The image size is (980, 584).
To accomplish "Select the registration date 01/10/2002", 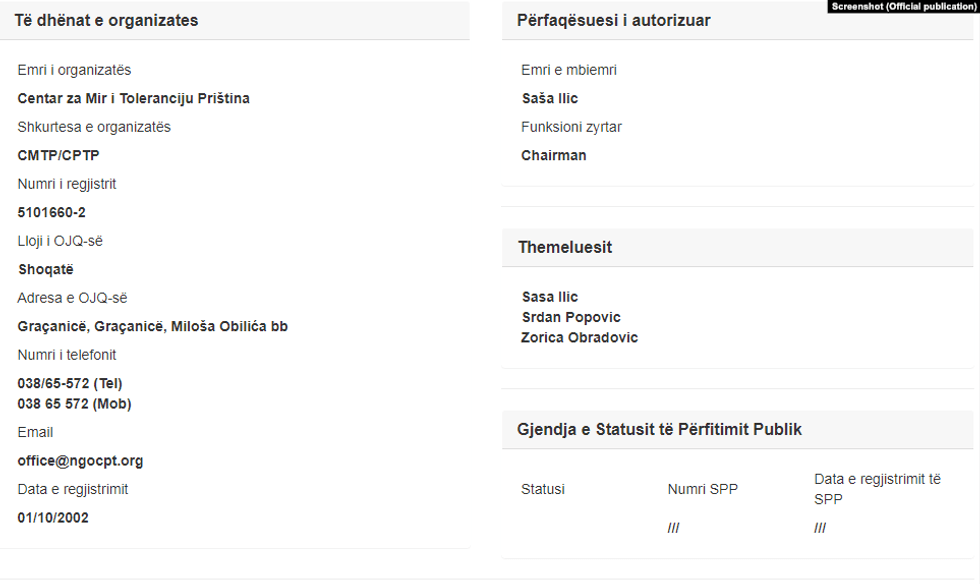I will (53, 518).
